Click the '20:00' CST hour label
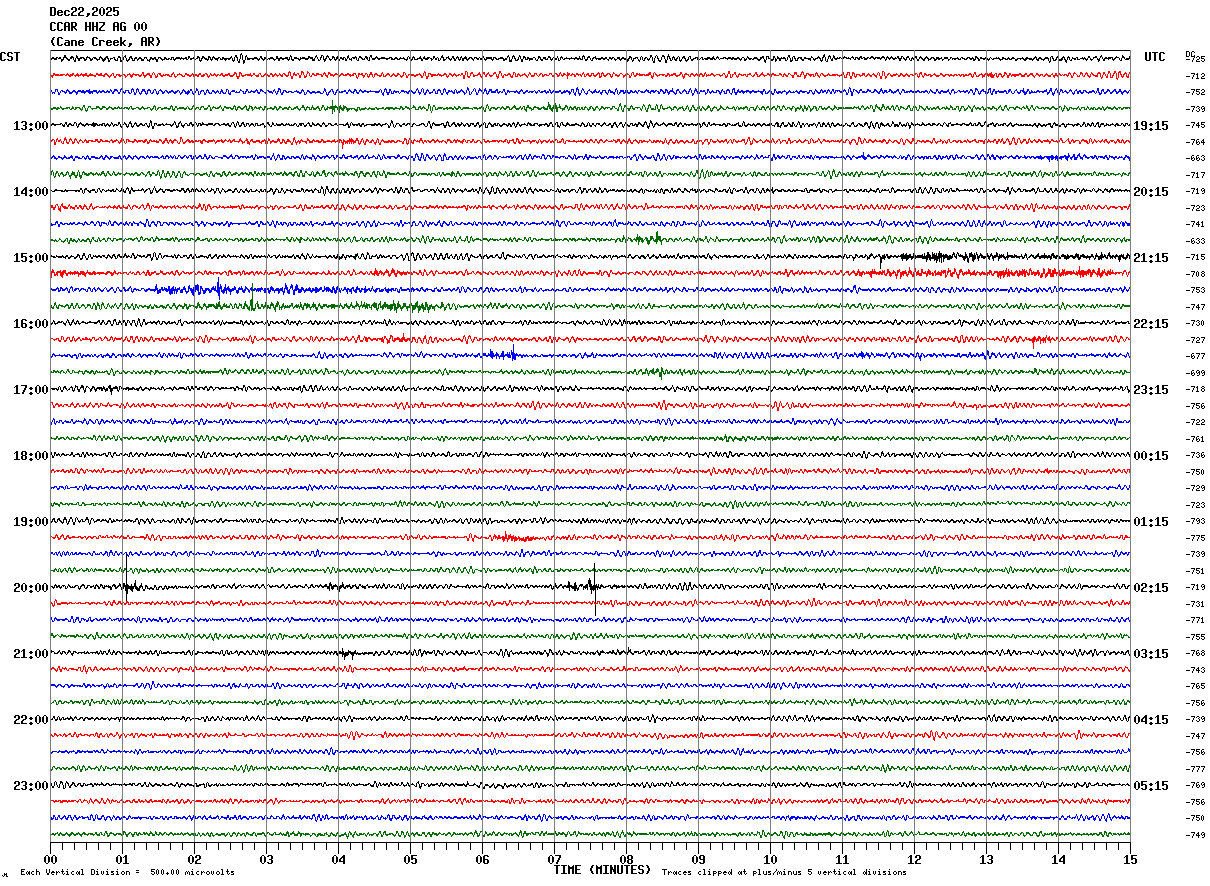 click(x=30, y=588)
